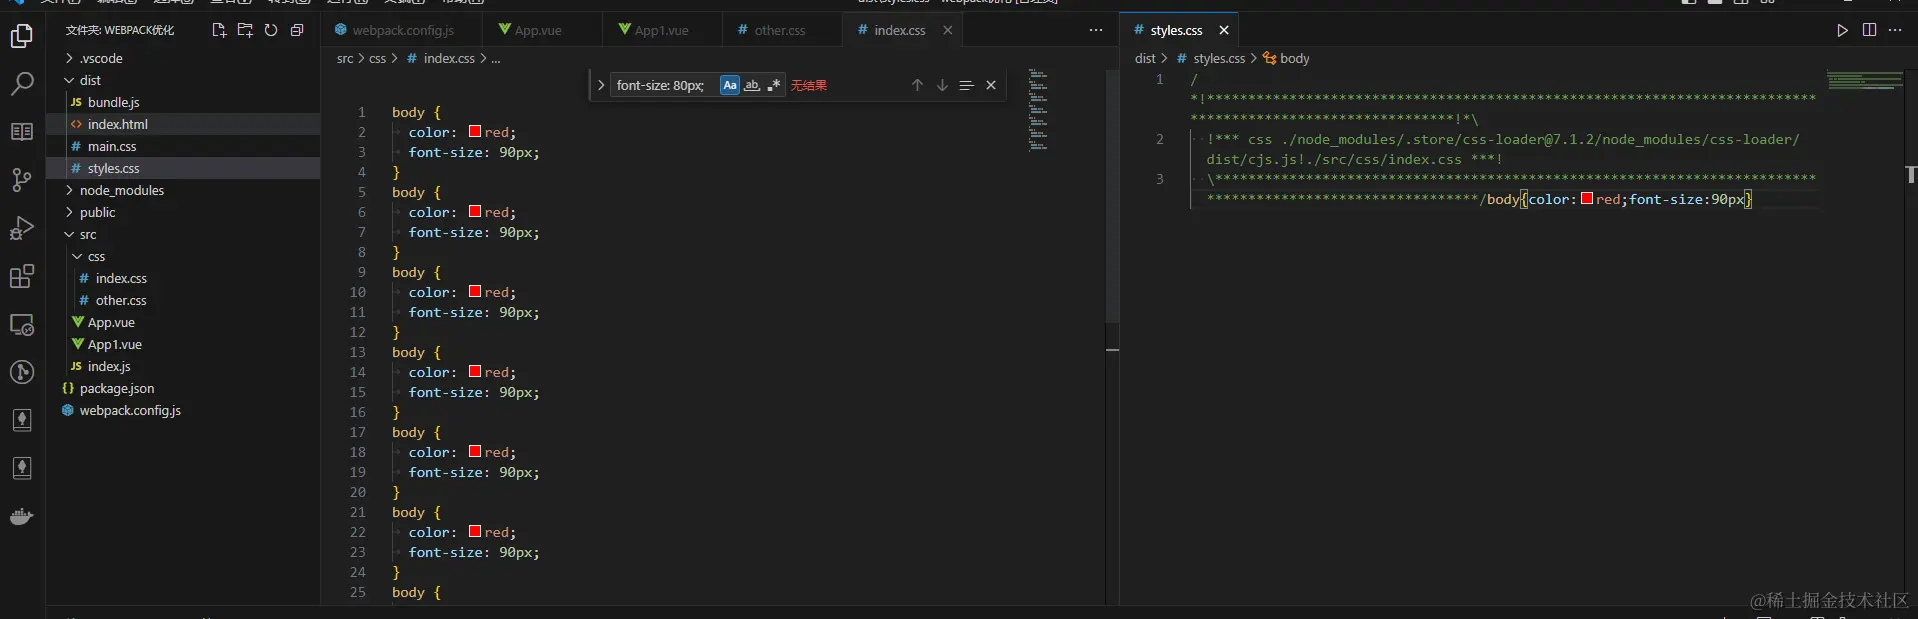1918x619 pixels.
Task: Close the styles.css tab
Action: pos(1223,30)
